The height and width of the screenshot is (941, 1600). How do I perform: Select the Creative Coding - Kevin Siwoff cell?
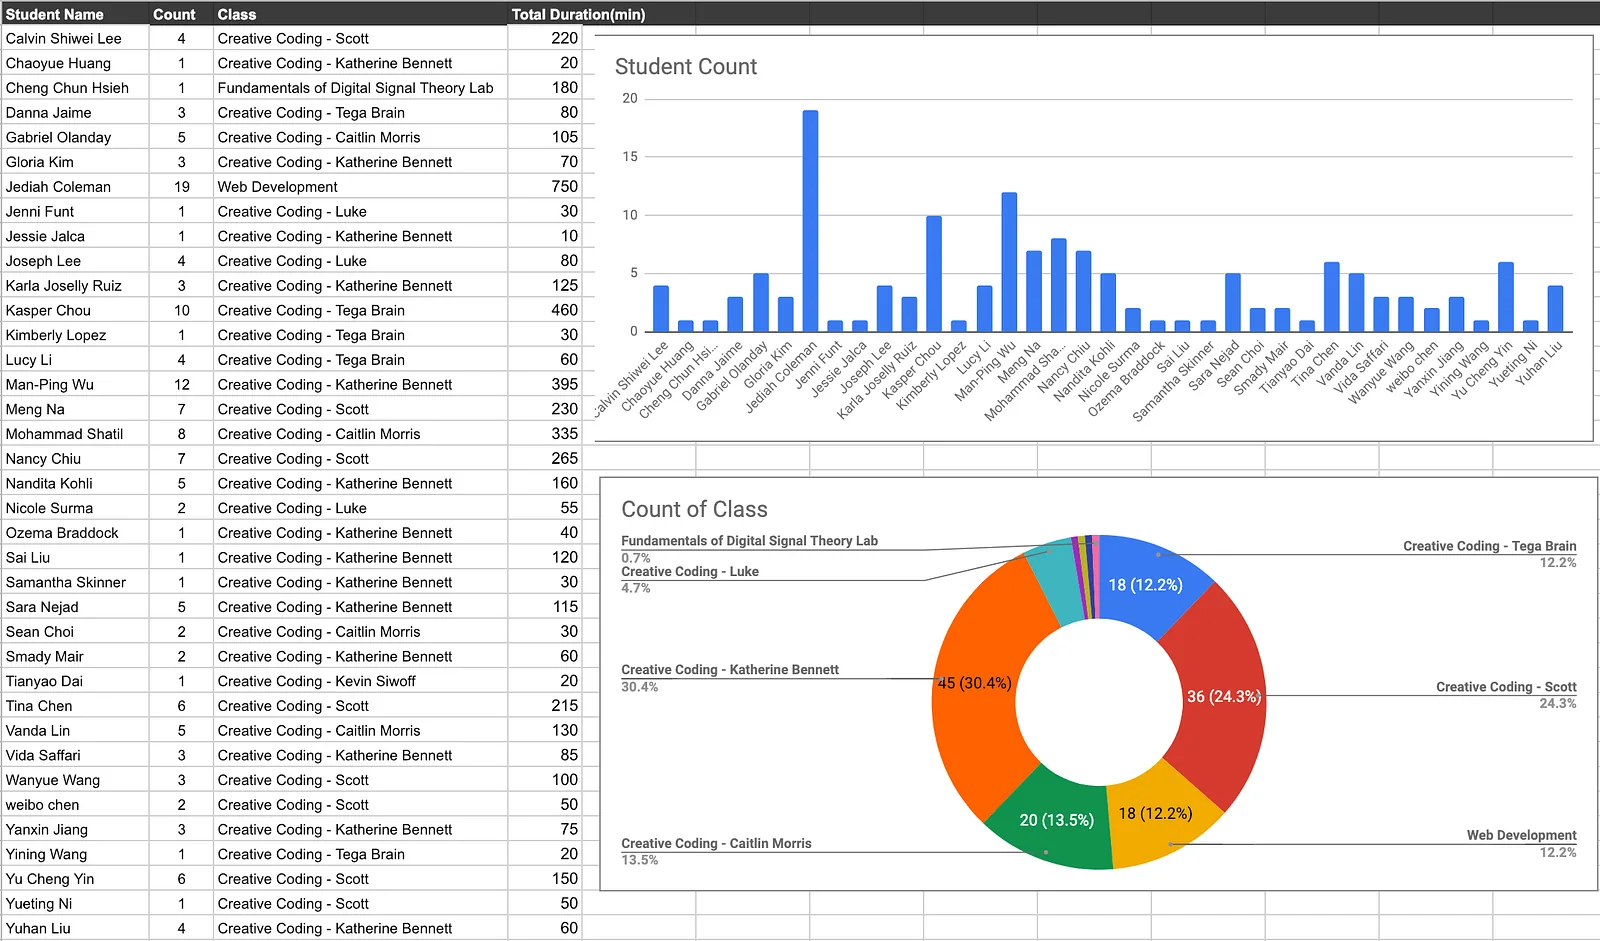tap(360, 681)
